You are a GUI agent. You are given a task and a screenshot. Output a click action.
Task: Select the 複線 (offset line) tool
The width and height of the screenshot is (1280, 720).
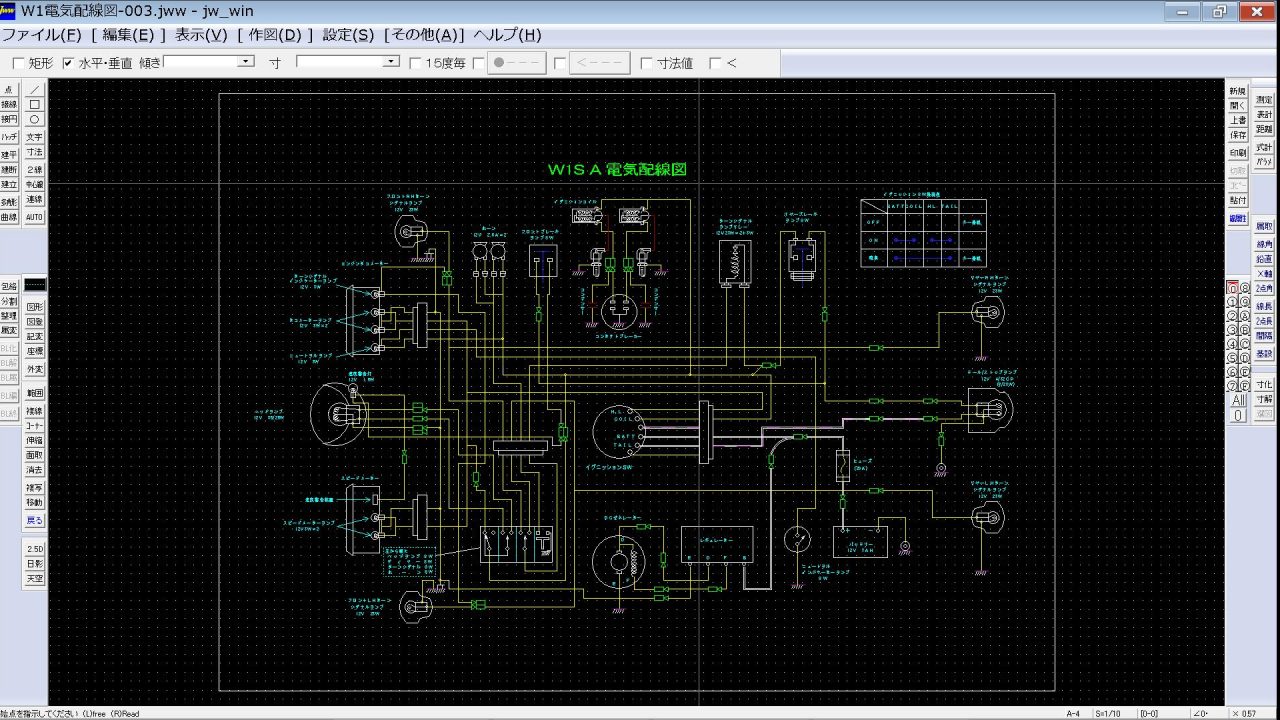coord(35,411)
